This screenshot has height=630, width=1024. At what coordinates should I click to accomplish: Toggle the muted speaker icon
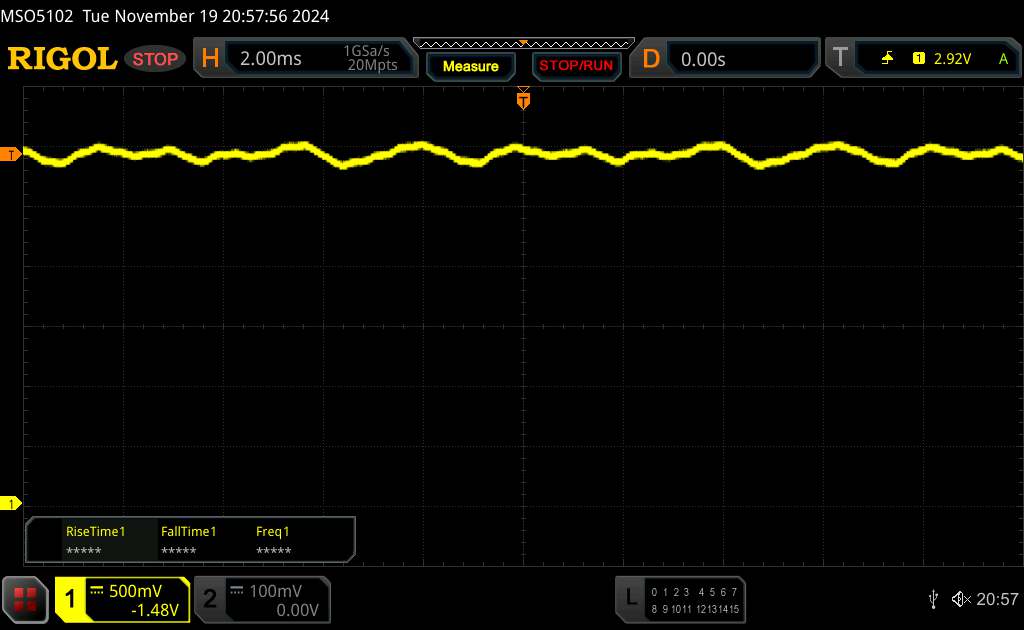[x=961, y=599]
